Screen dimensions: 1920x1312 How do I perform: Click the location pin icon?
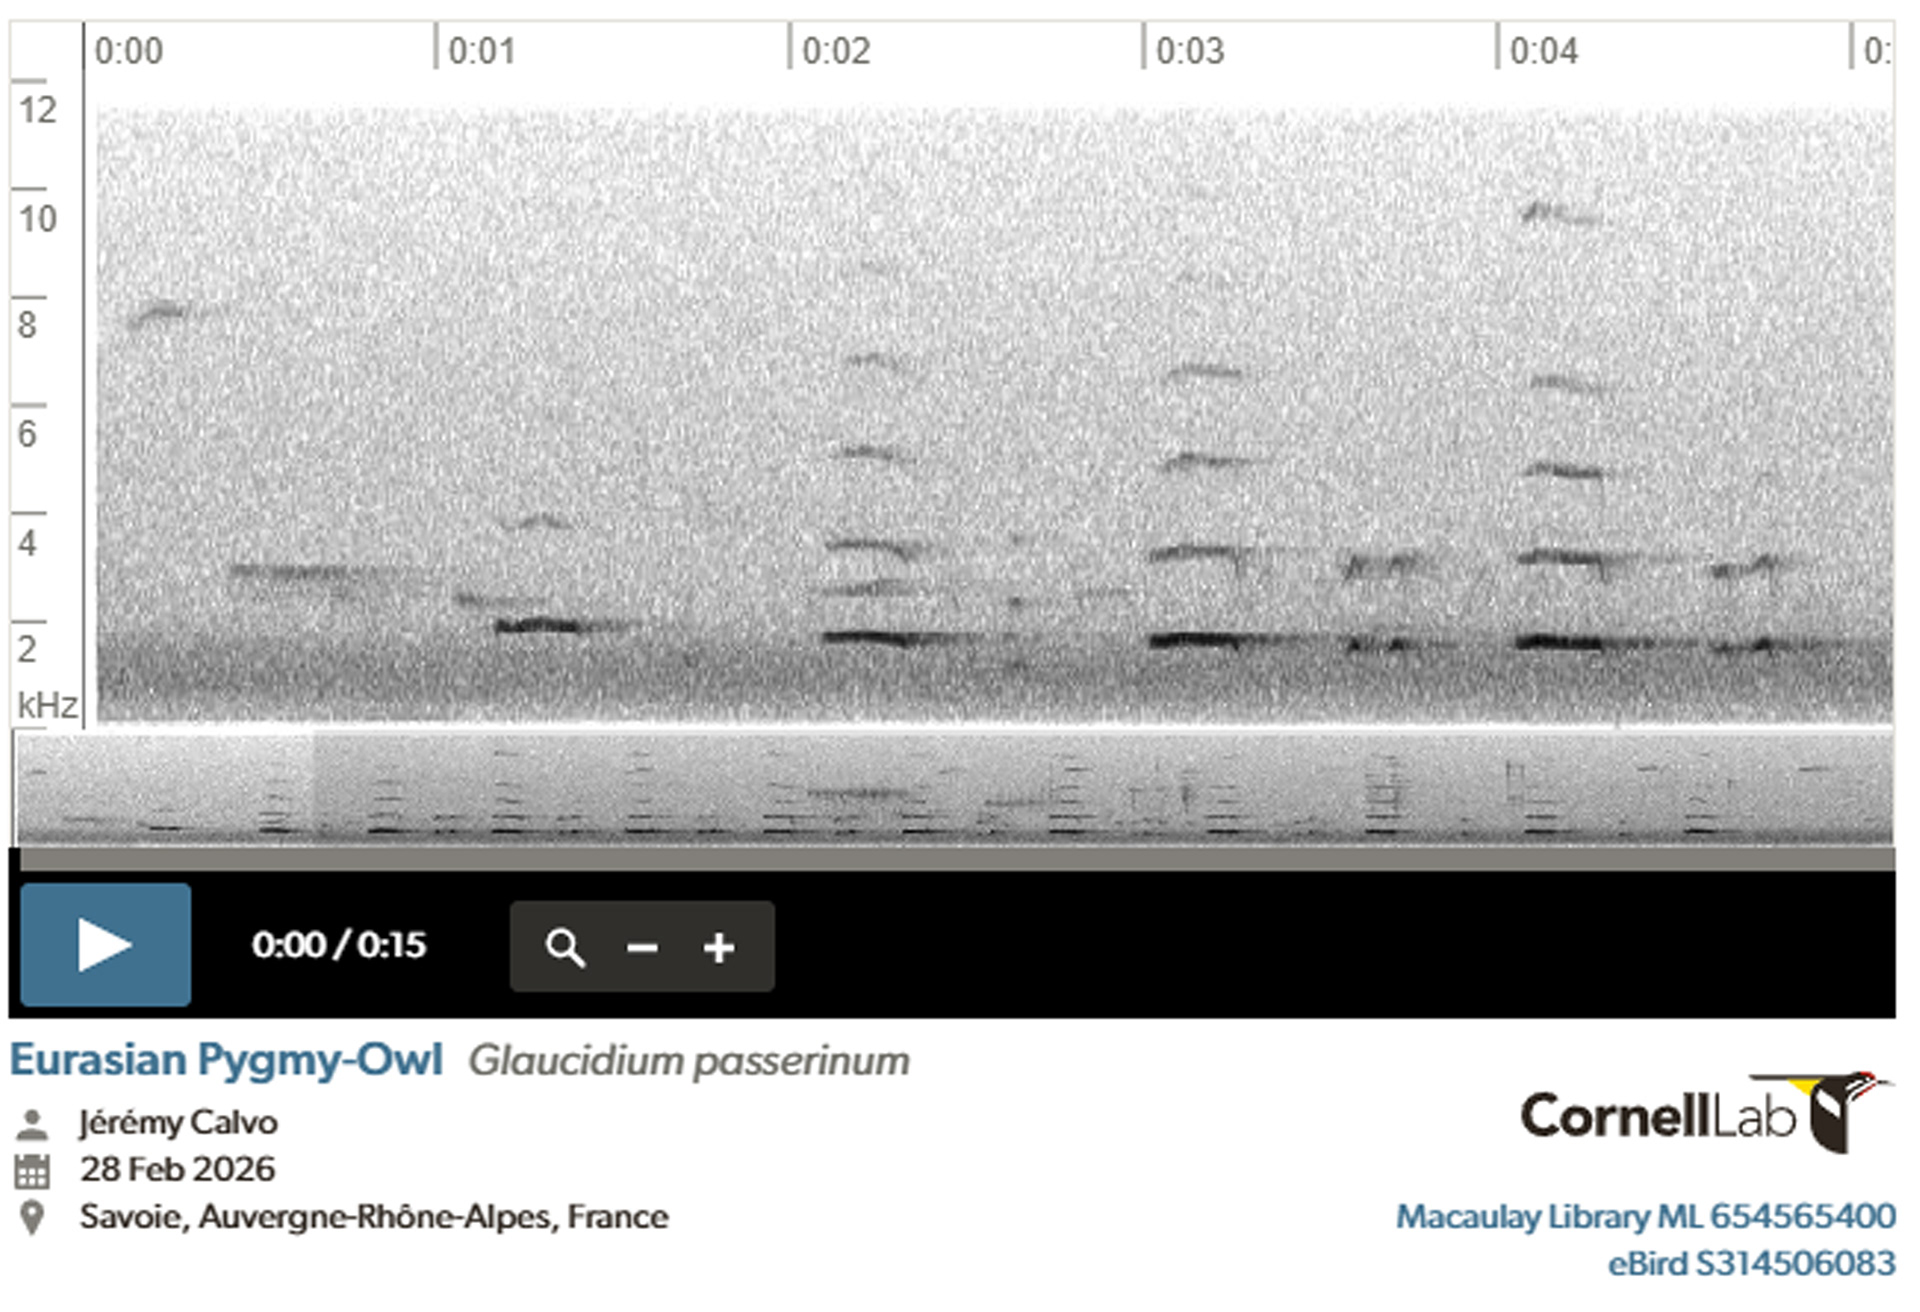coord(32,1217)
